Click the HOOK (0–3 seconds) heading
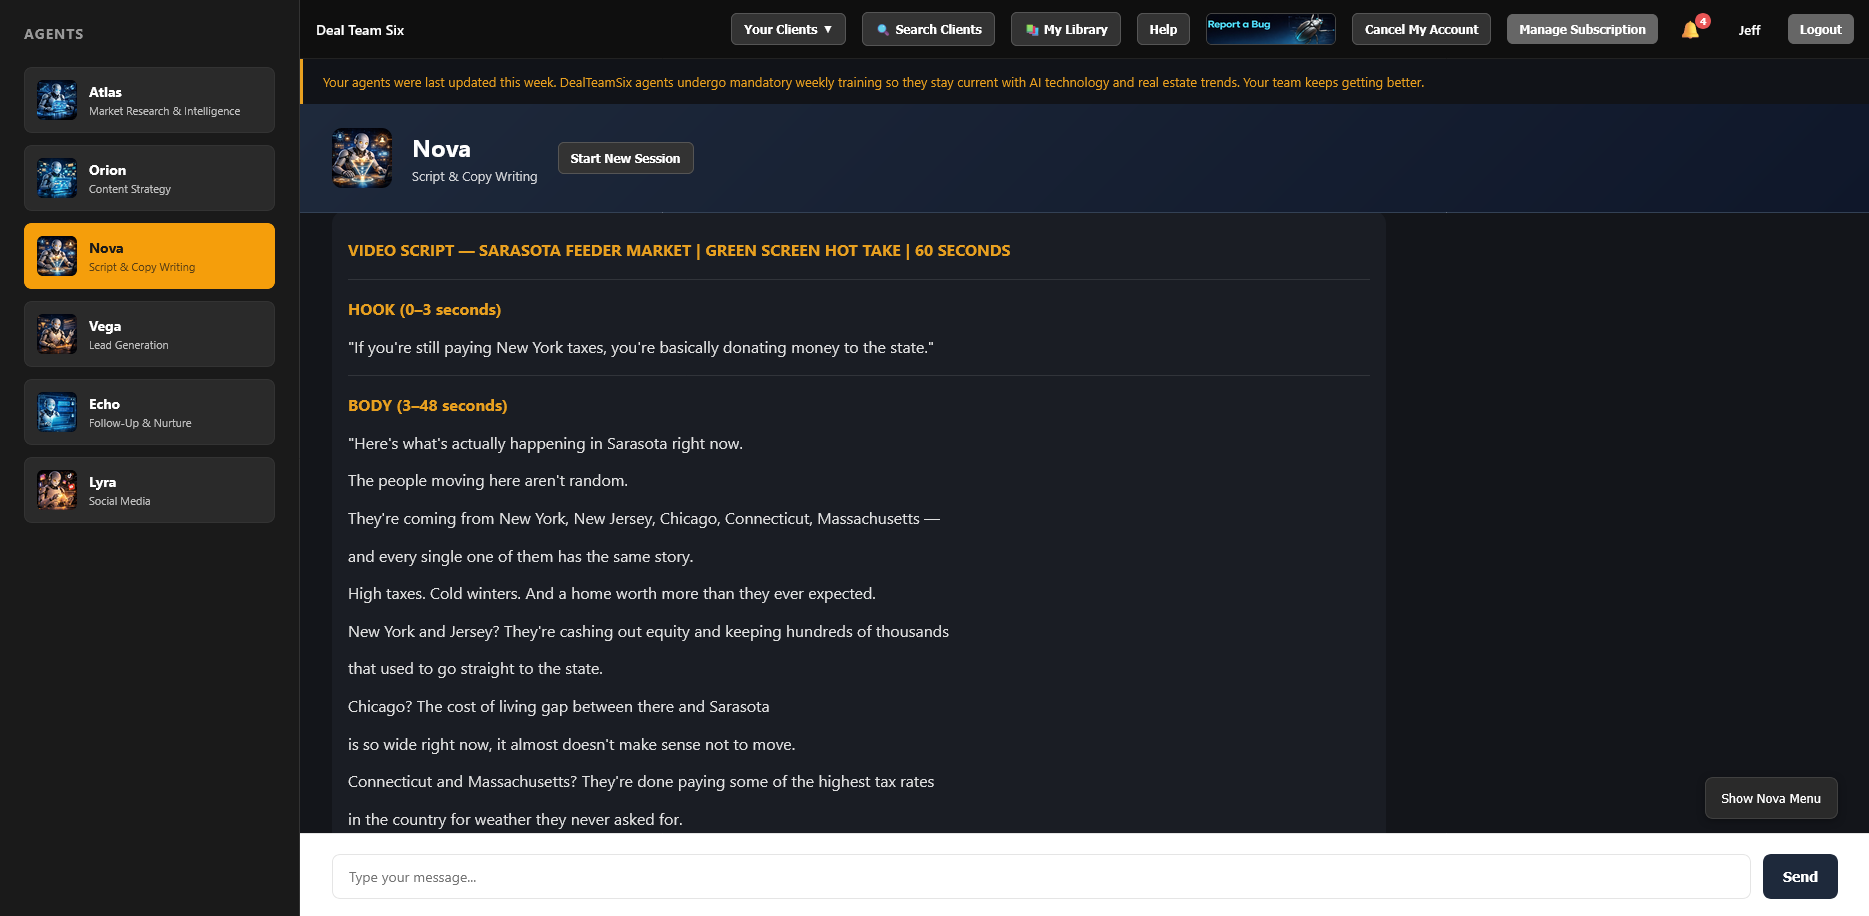Screen dimensions: 1869x916 click(x=424, y=310)
